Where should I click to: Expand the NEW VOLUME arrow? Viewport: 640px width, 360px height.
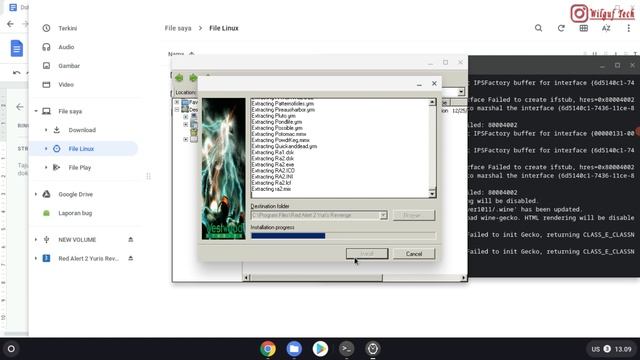[x=36, y=240]
